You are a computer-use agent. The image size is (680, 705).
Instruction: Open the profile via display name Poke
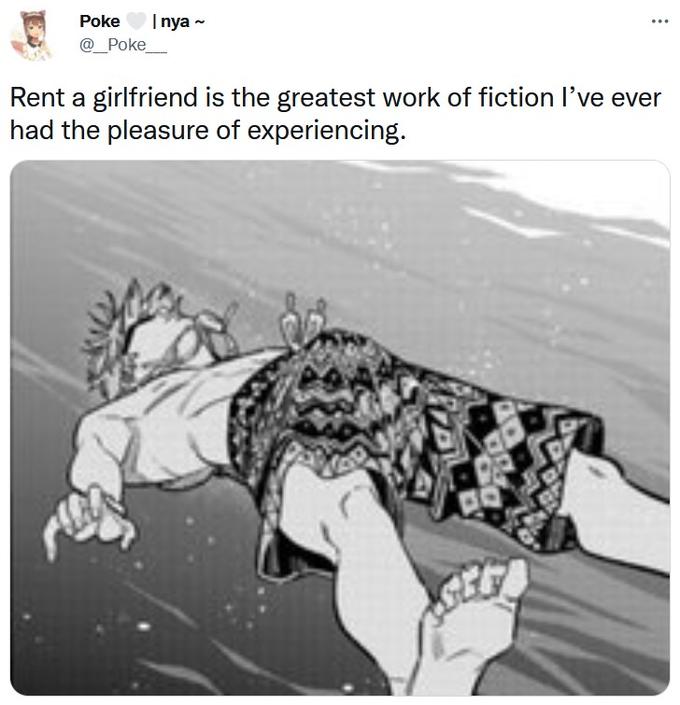point(99,21)
